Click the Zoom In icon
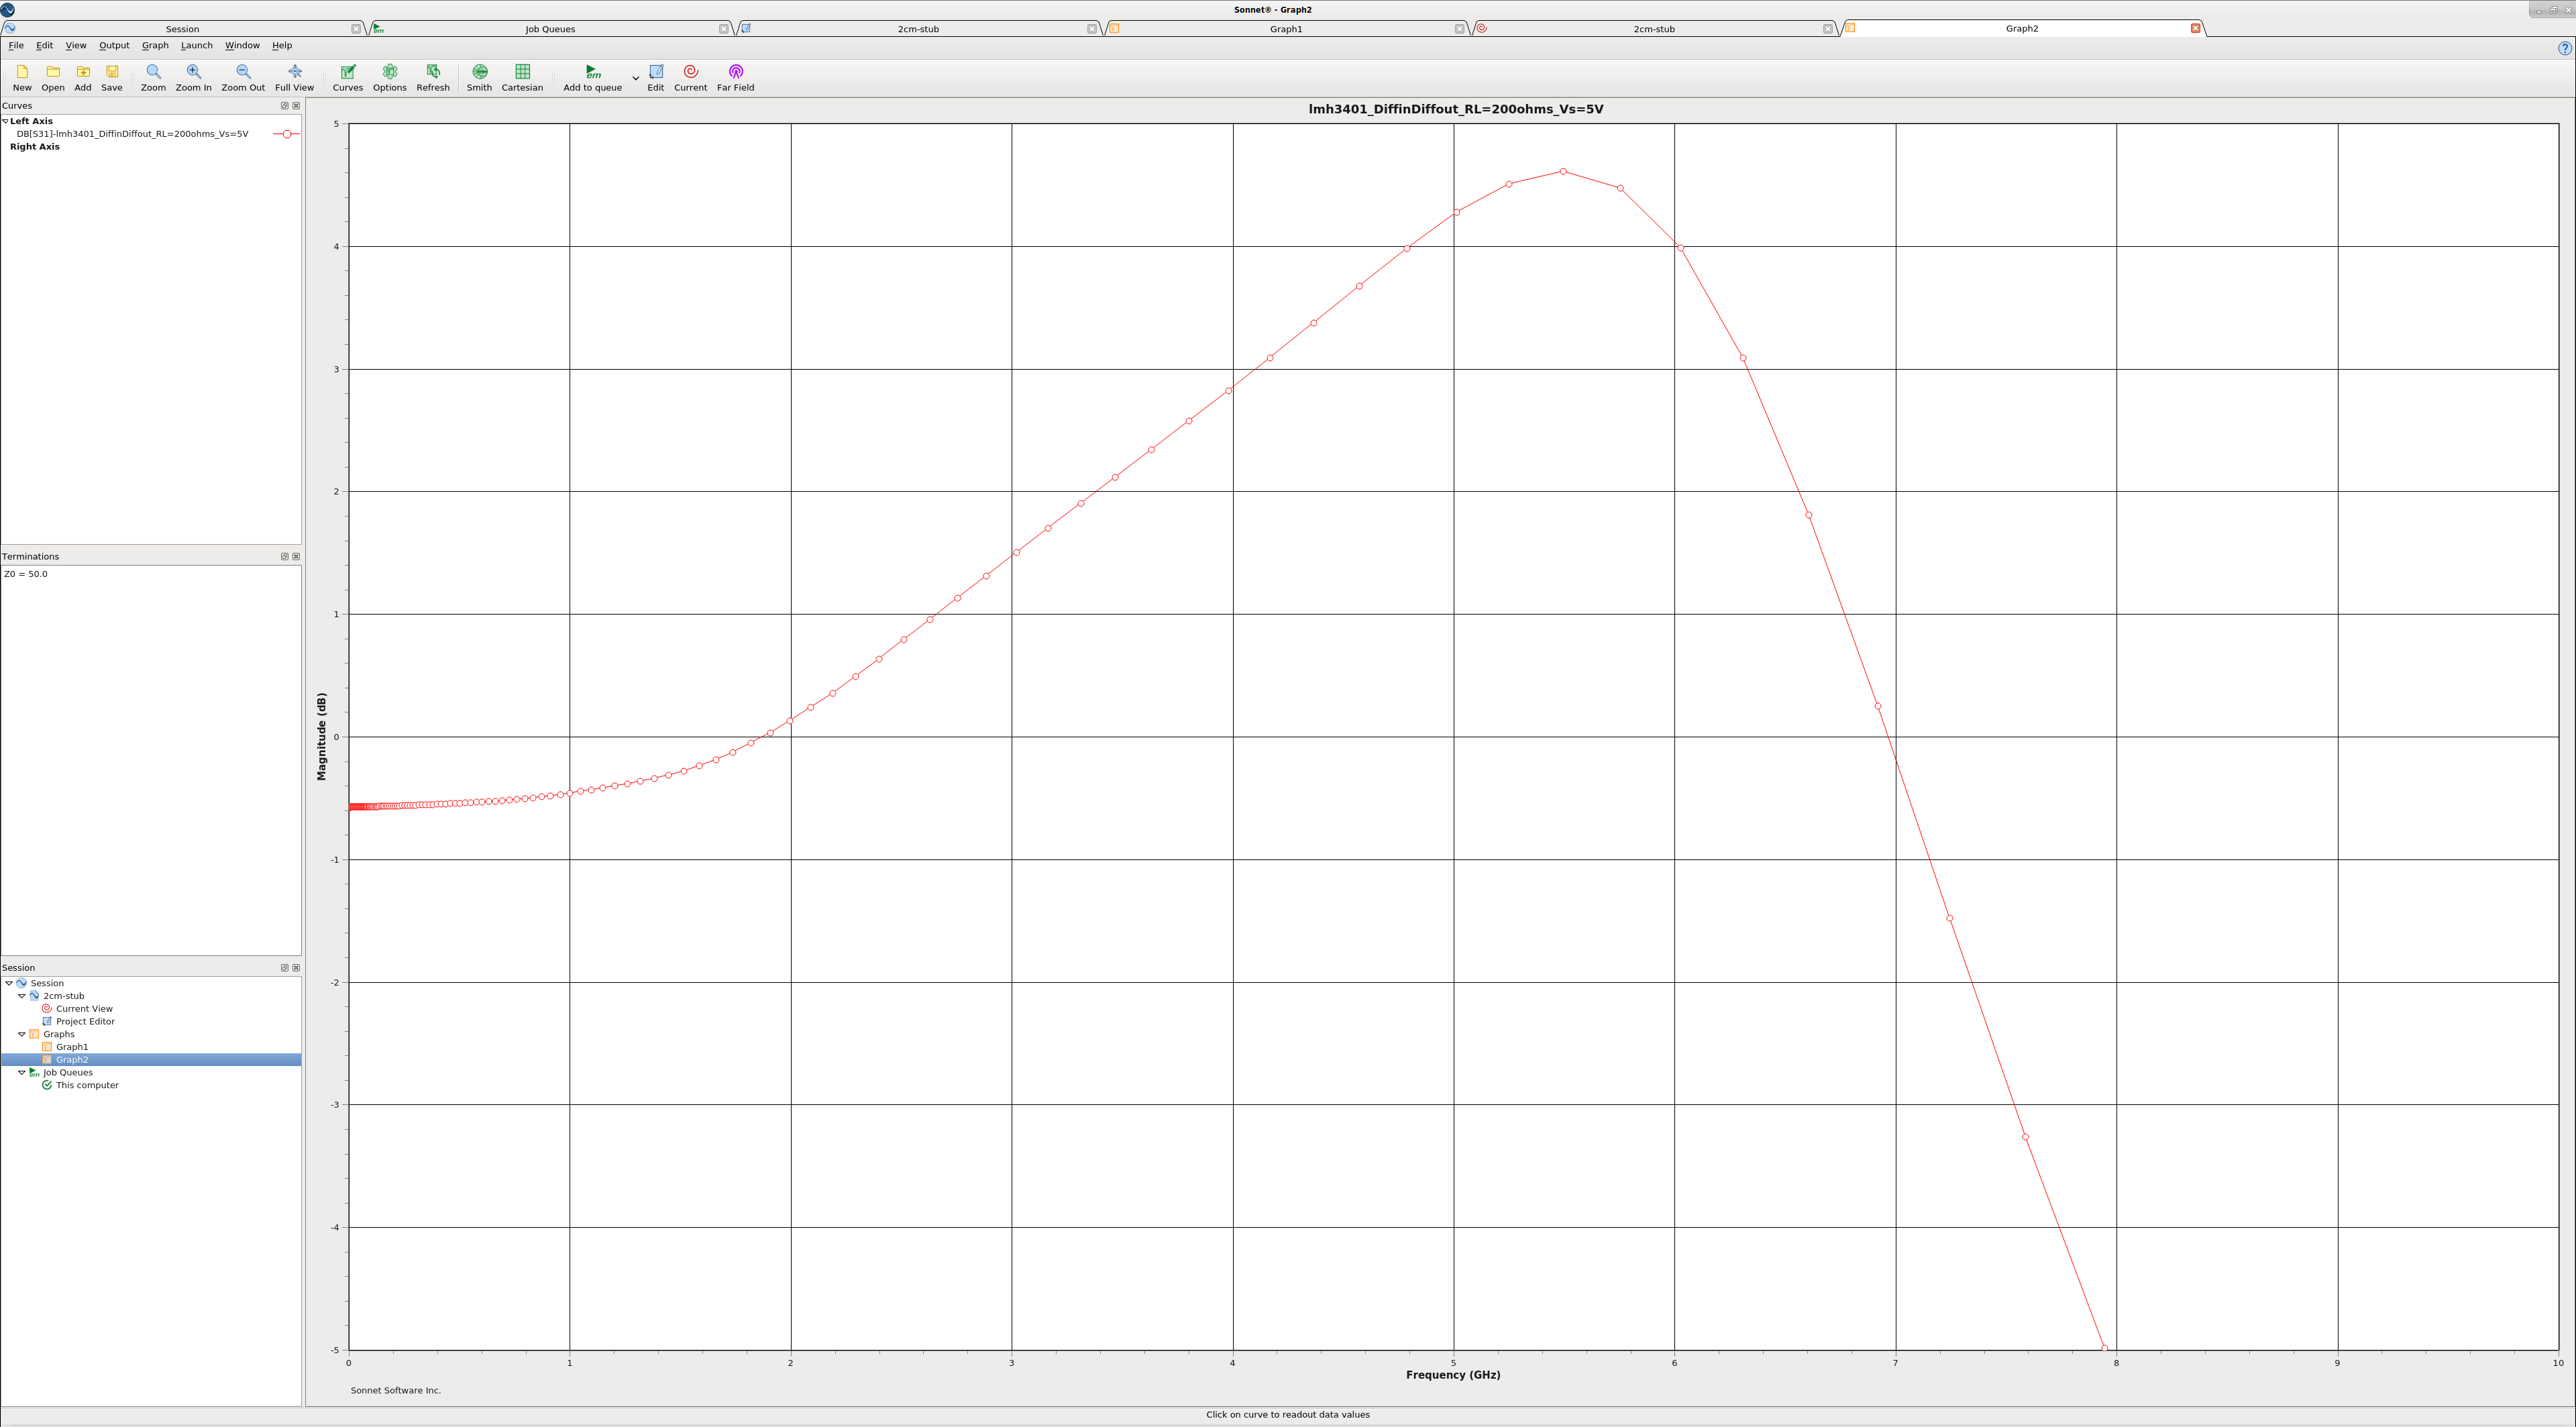The image size is (2576, 1427). 194,78
